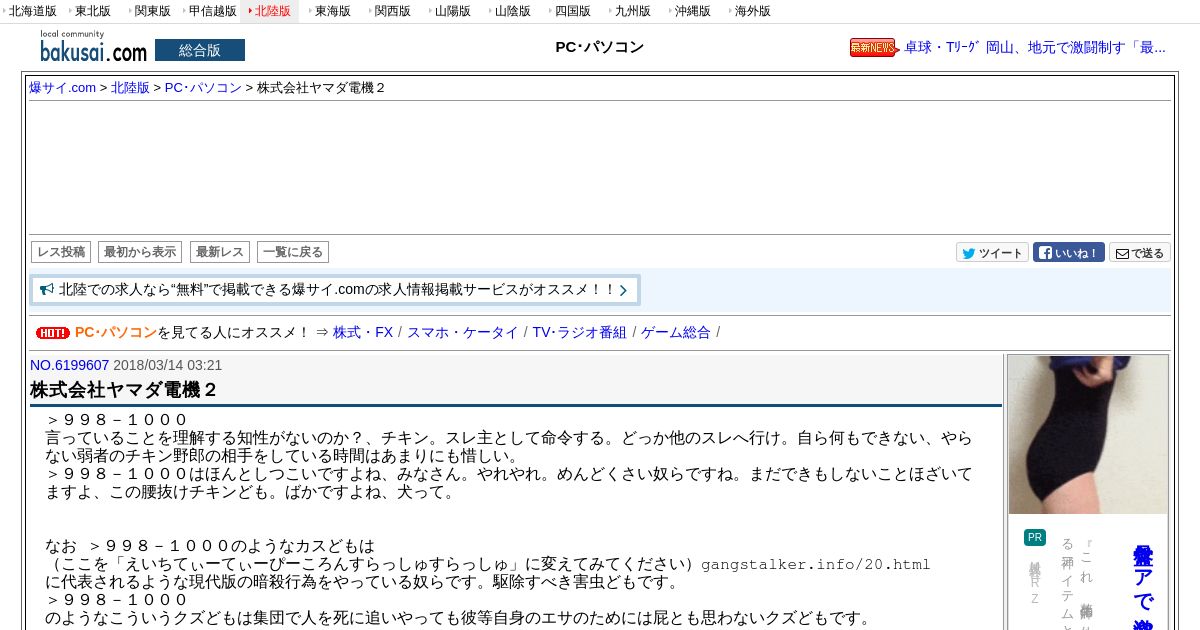Click the 最初から表示 button

tap(140, 252)
